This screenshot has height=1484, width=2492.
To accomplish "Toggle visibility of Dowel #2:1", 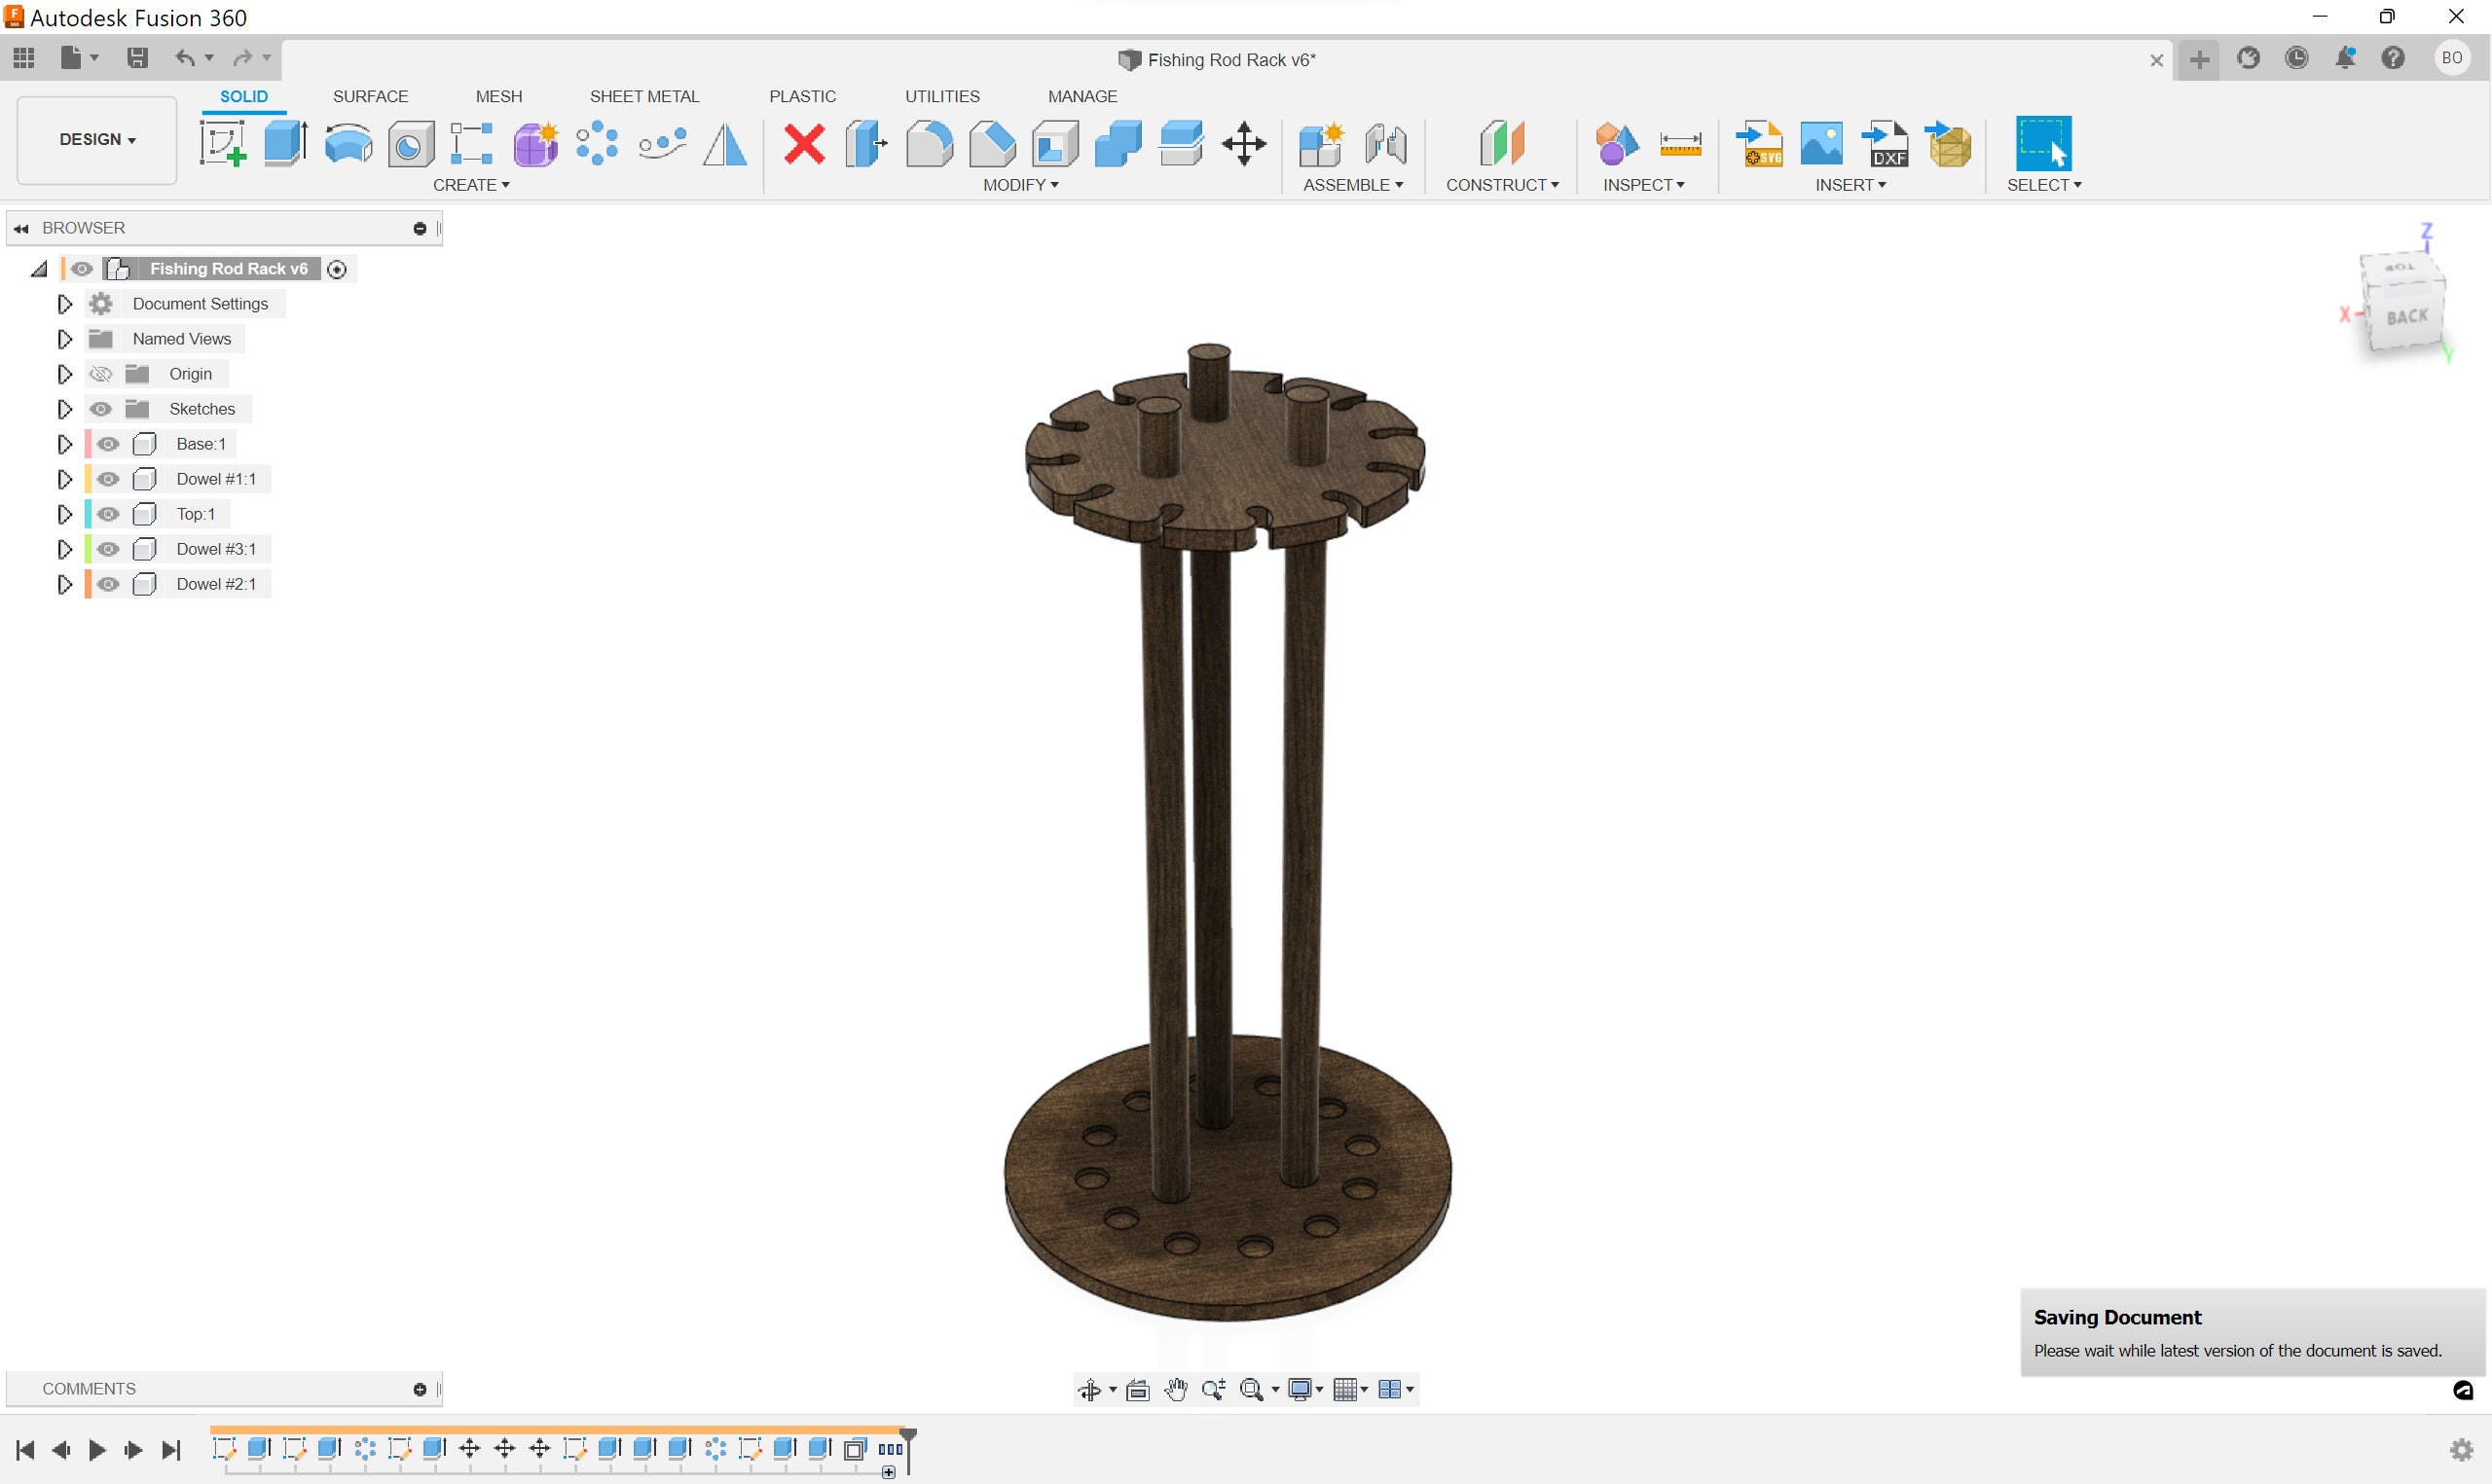I will (x=107, y=583).
